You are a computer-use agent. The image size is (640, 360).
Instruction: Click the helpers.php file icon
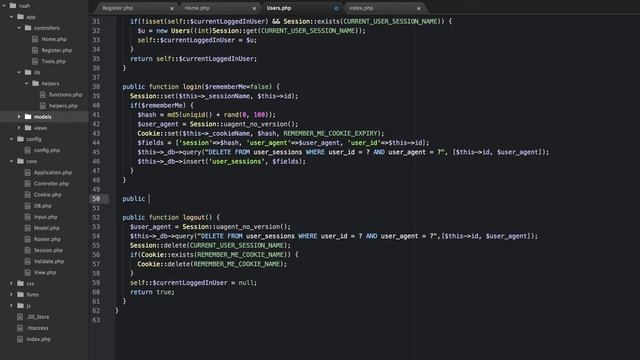[43, 106]
